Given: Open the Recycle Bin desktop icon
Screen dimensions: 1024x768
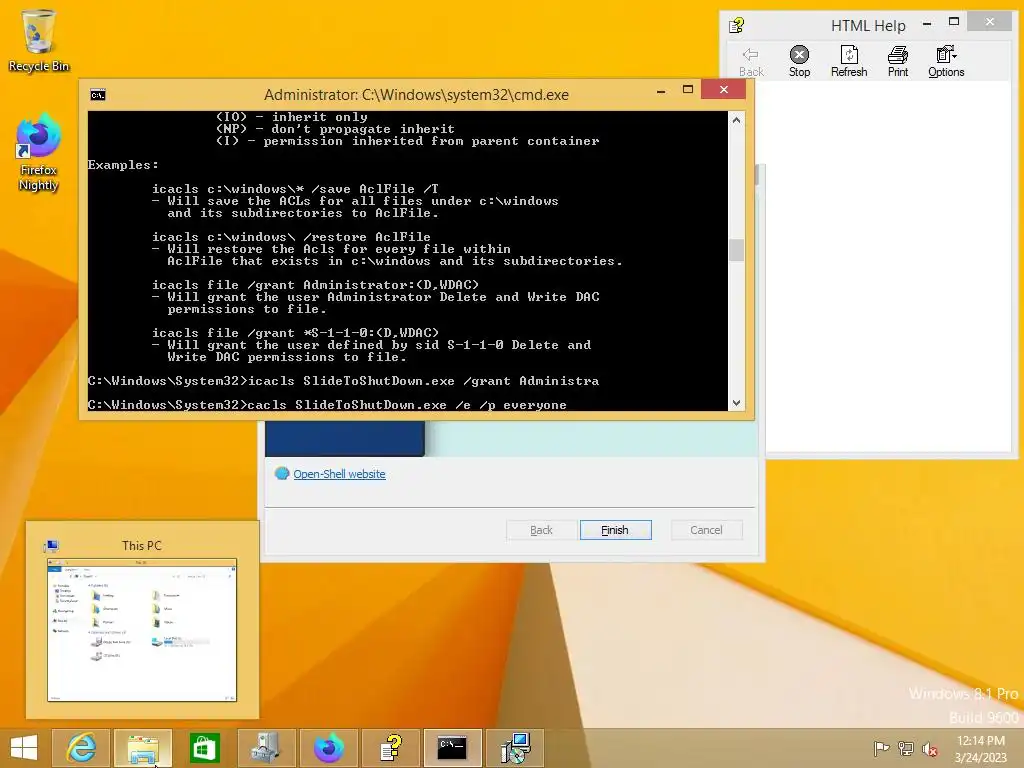Looking at the screenshot, I should pos(39,40).
